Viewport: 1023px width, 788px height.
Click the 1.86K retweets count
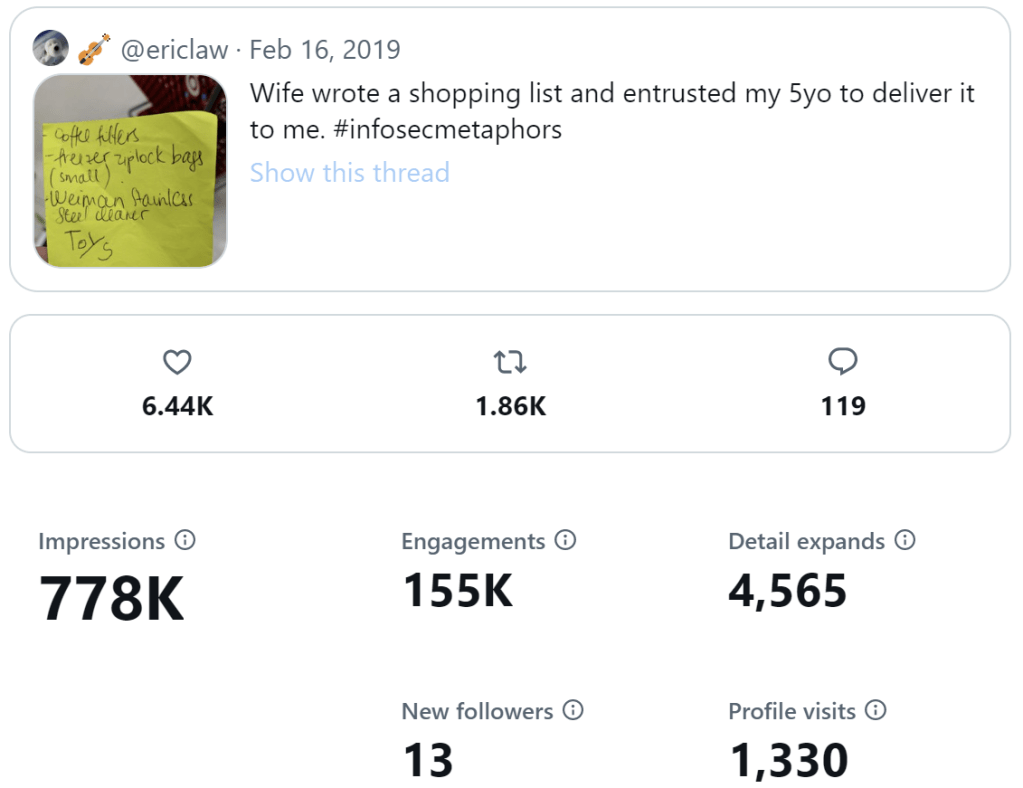click(510, 406)
